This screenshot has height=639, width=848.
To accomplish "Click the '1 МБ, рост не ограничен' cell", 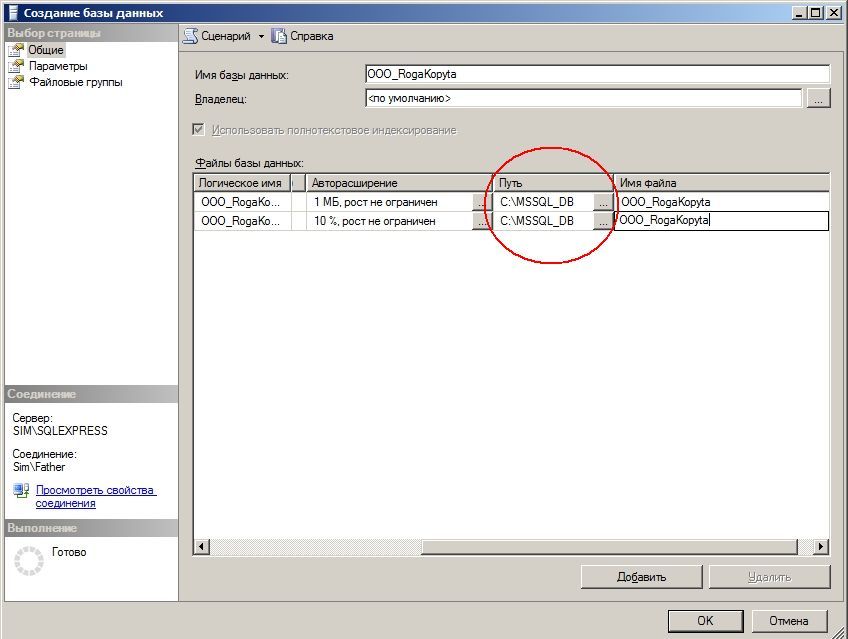I will [389, 202].
